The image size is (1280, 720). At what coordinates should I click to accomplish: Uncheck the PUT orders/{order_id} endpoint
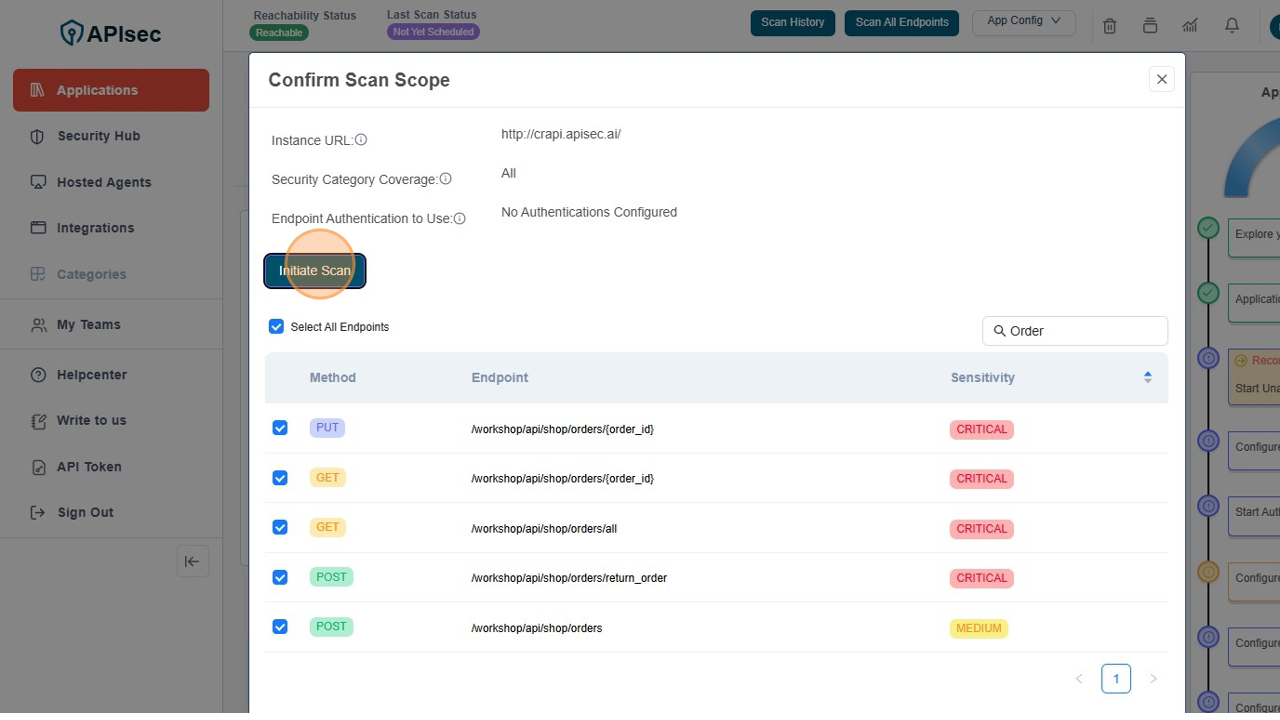pyautogui.click(x=280, y=427)
